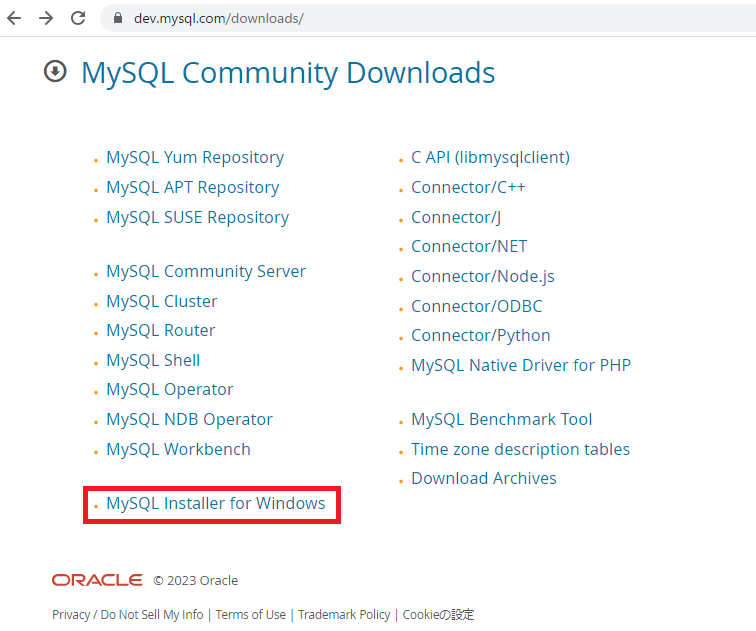756x631 pixels.
Task: Open MySQL Cluster downloads
Action: pos(162,301)
